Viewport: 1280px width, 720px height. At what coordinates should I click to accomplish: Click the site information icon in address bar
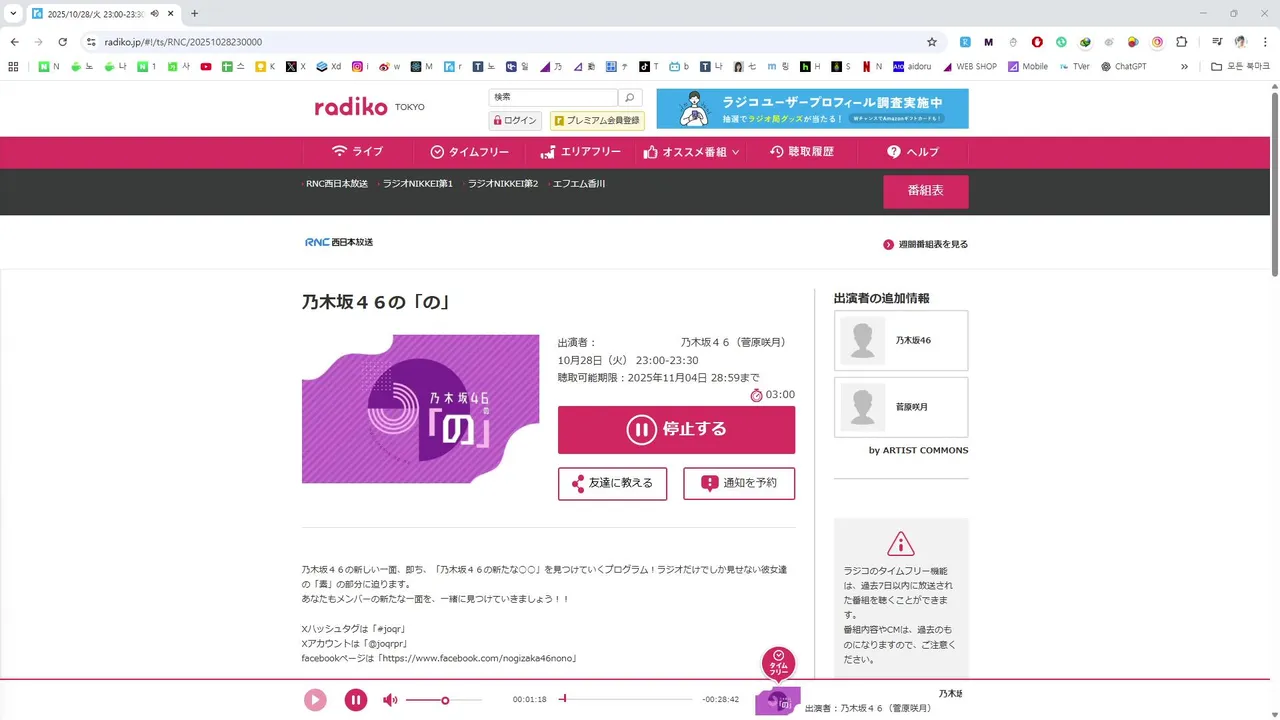tap(91, 42)
